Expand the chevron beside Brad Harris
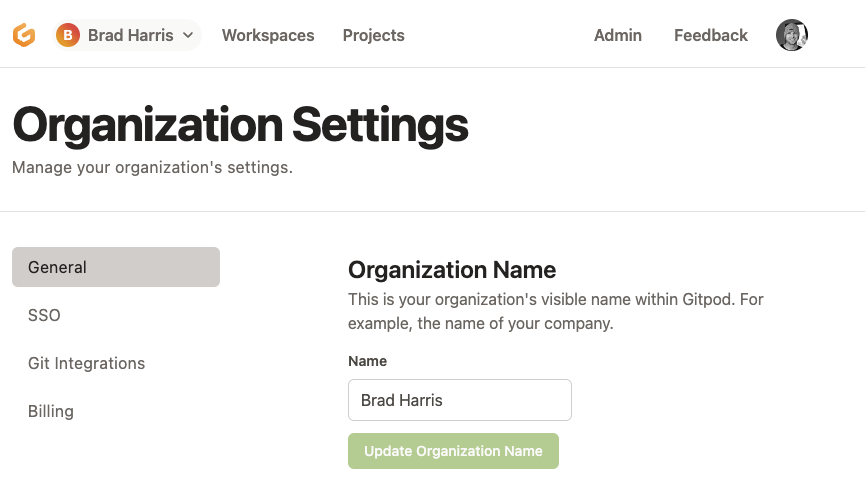 188,35
